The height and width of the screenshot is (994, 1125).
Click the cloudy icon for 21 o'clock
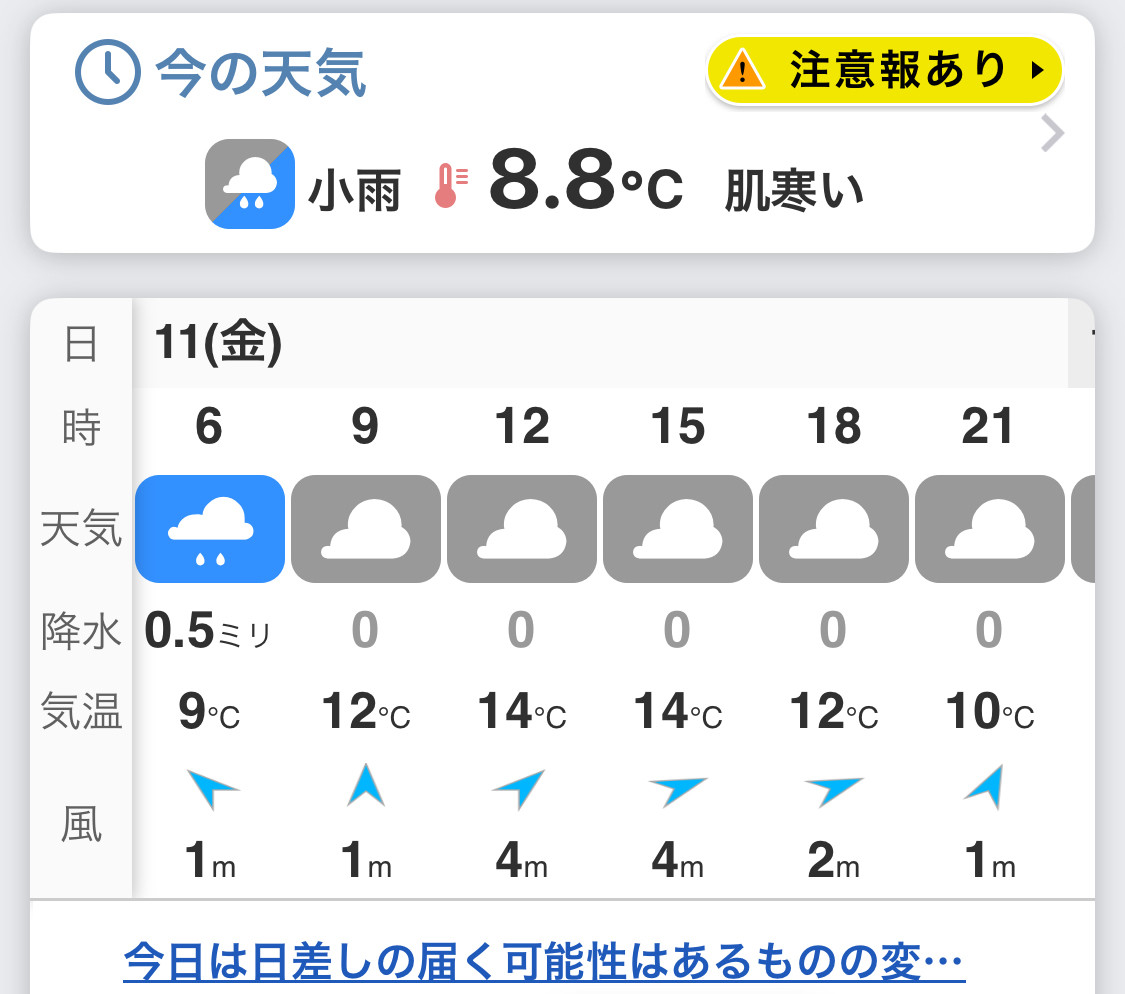[990, 529]
